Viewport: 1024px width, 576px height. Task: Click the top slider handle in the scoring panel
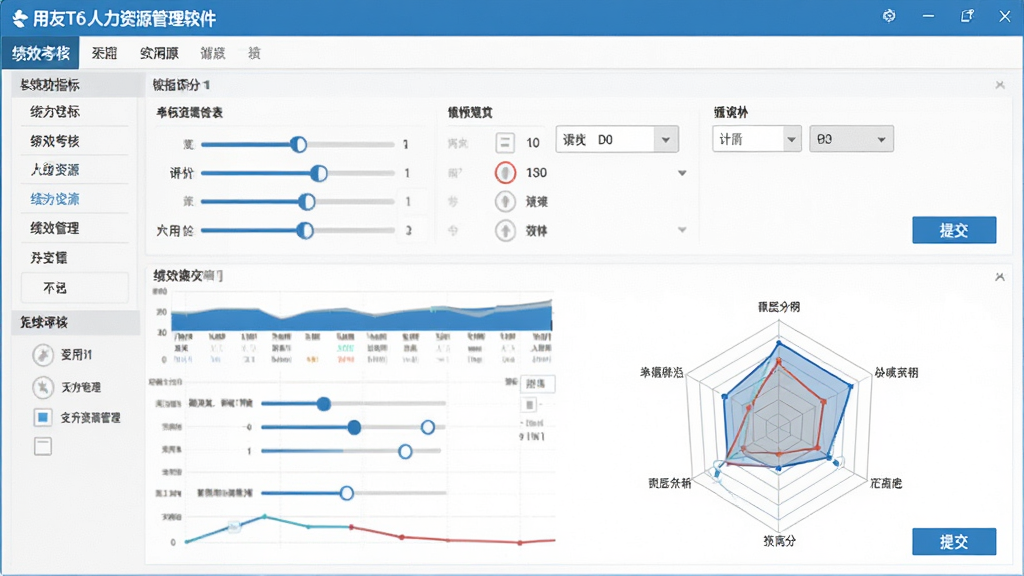(x=298, y=144)
